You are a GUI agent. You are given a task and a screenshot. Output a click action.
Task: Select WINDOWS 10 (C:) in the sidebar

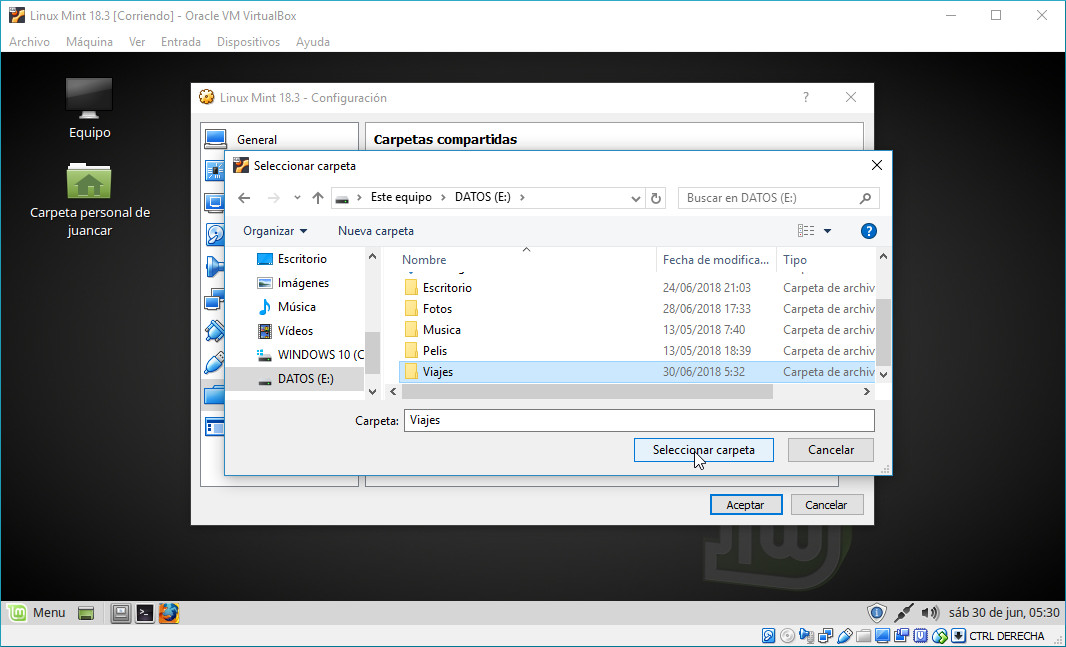click(x=320, y=355)
